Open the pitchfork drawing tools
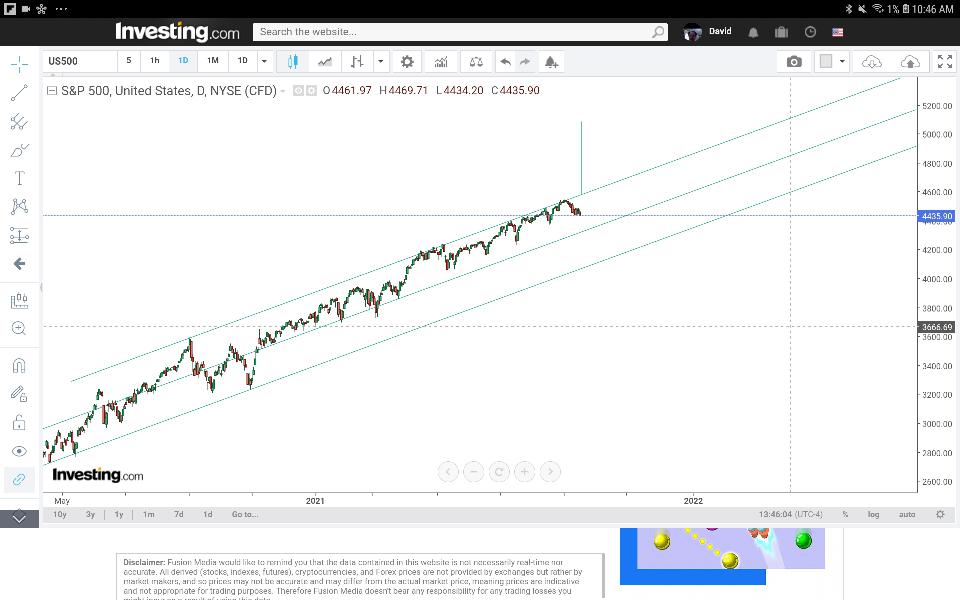Viewport: 960px width, 600px height. (x=19, y=122)
